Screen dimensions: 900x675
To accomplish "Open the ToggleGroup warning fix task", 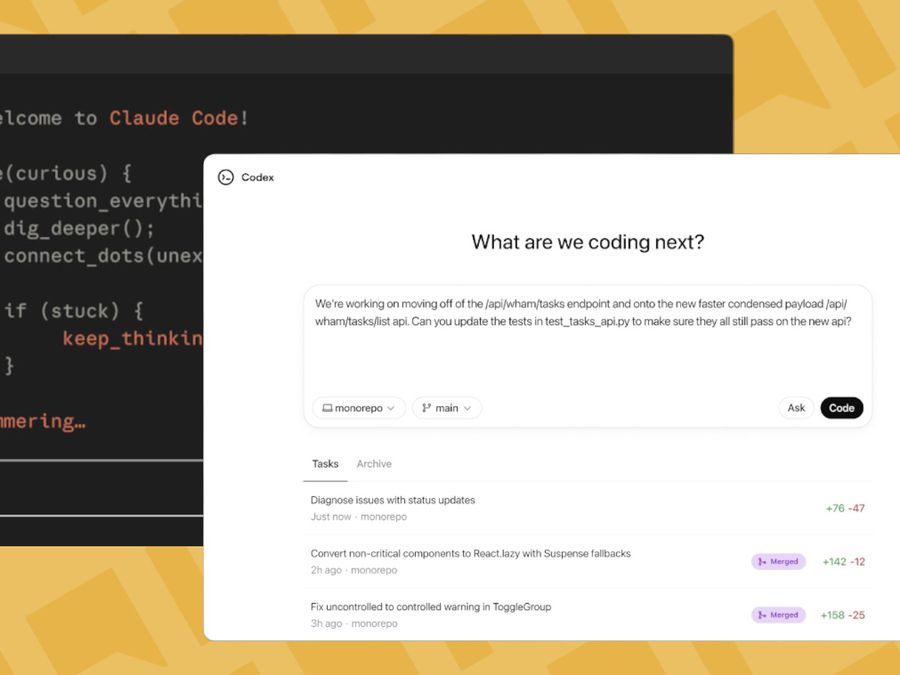I will pyautogui.click(x=430, y=607).
